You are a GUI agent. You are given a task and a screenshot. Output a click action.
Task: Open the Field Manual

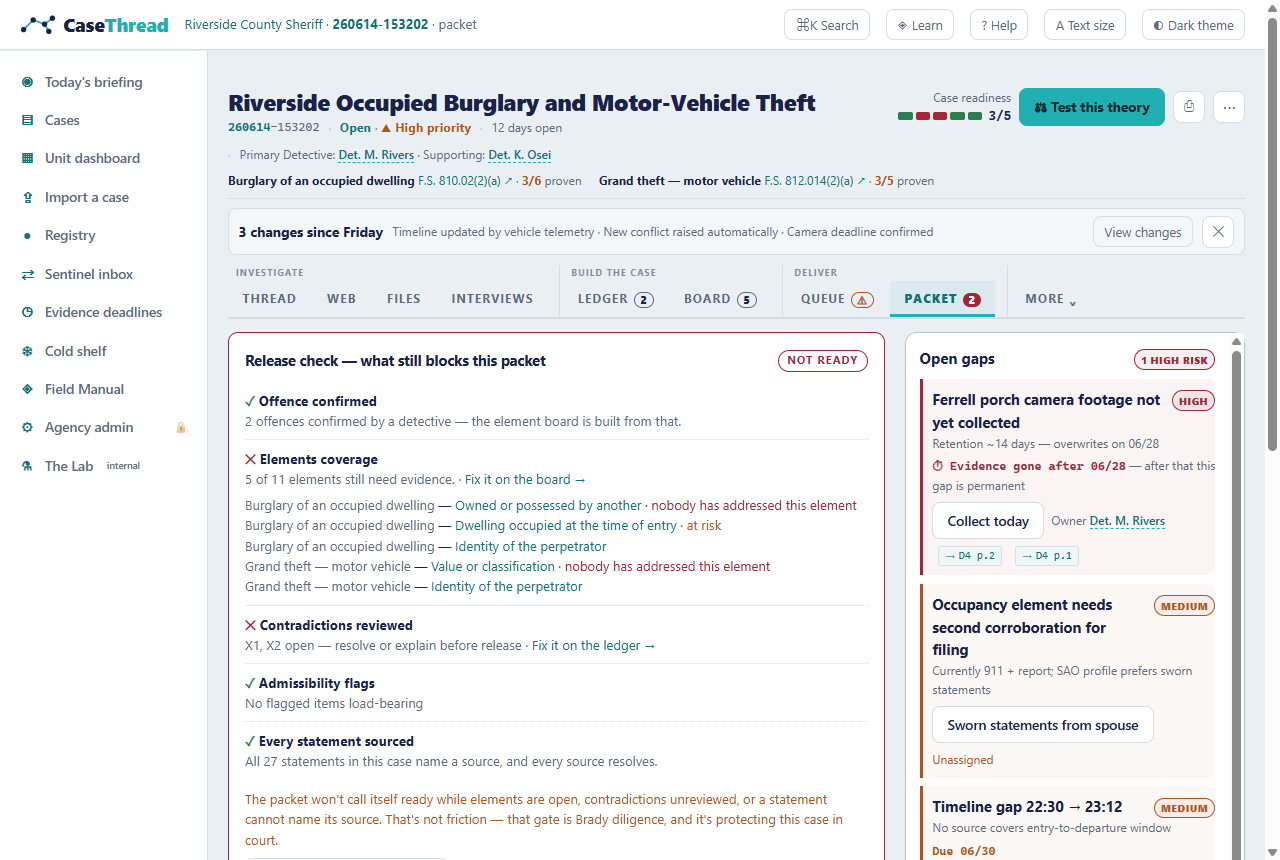pyautogui.click(x=84, y=389)
